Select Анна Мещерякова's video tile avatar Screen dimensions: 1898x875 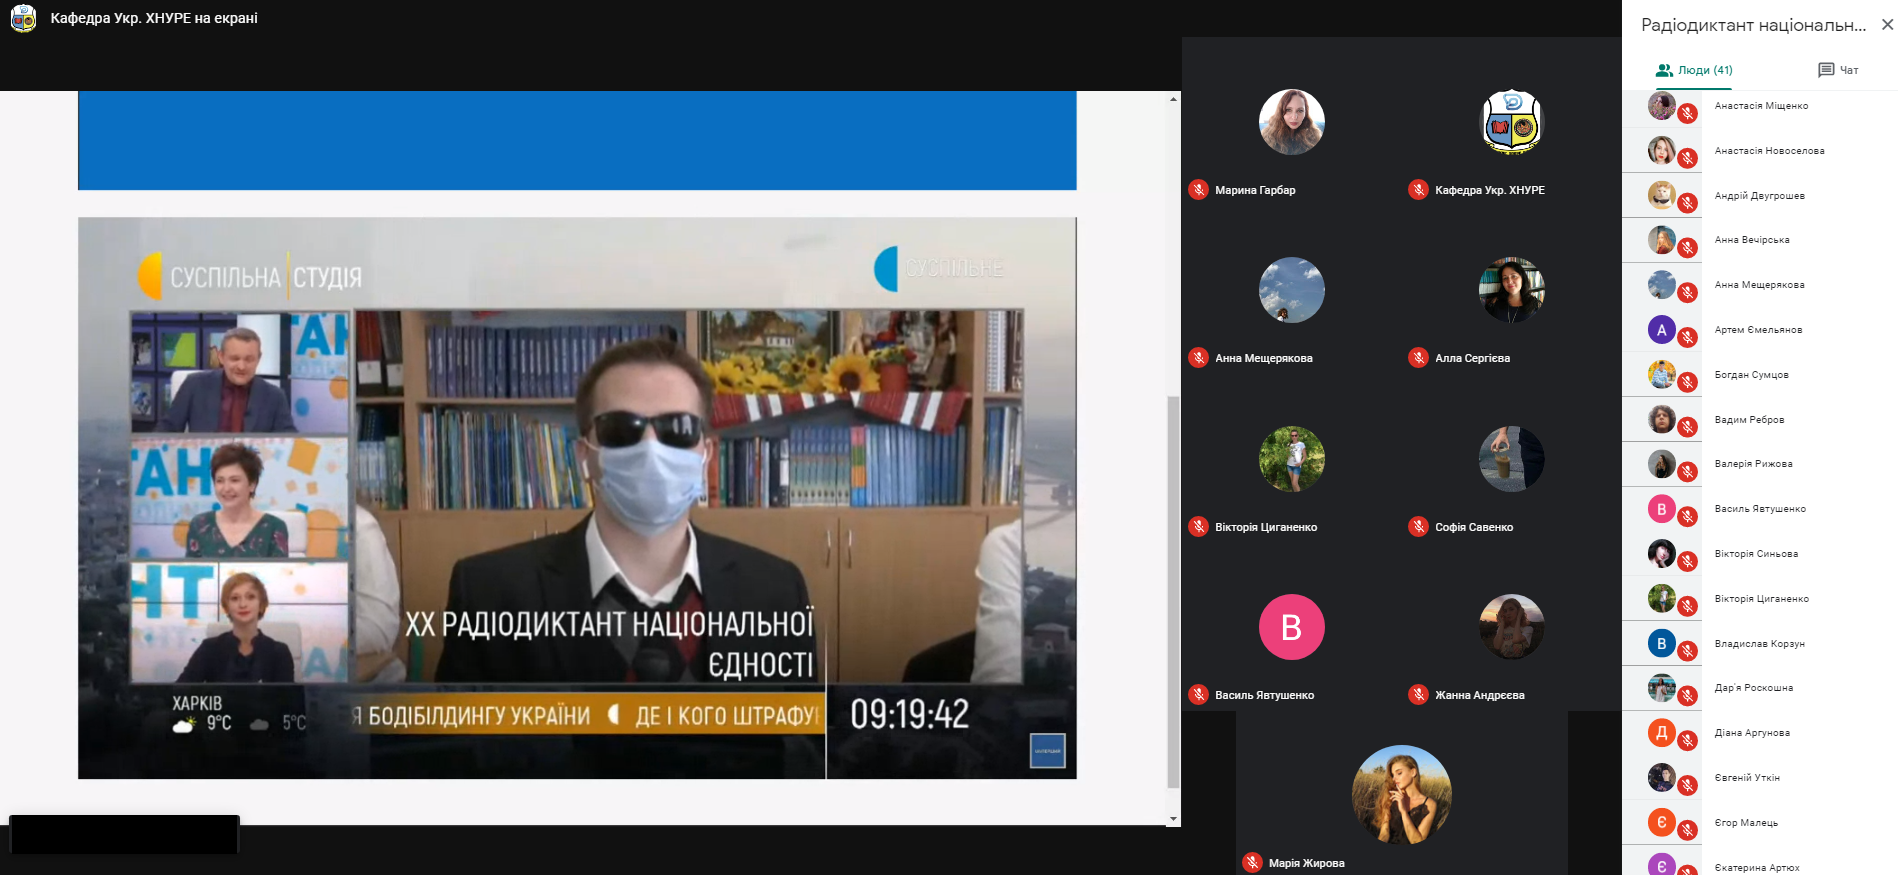[1291, 290]
